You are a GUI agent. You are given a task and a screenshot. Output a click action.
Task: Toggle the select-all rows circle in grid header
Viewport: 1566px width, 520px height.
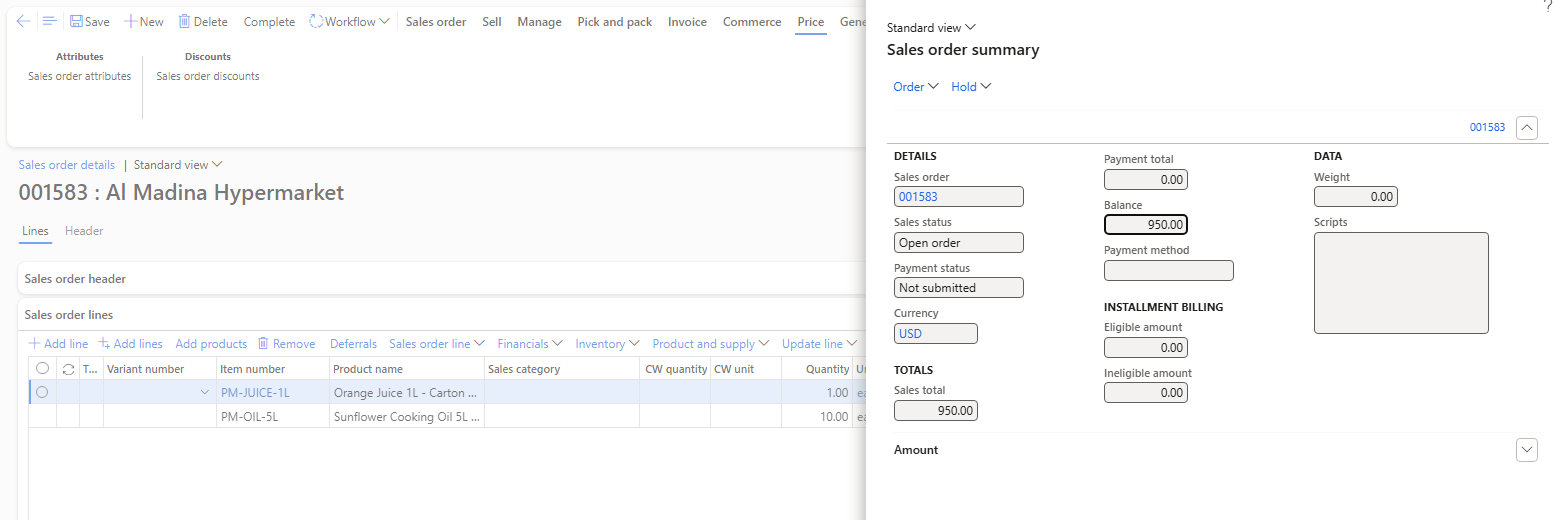point(42,368)
